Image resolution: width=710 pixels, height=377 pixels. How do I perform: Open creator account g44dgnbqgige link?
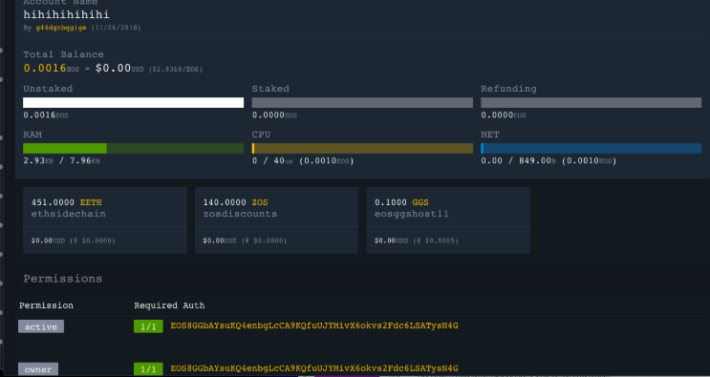(x=61, y=28)
